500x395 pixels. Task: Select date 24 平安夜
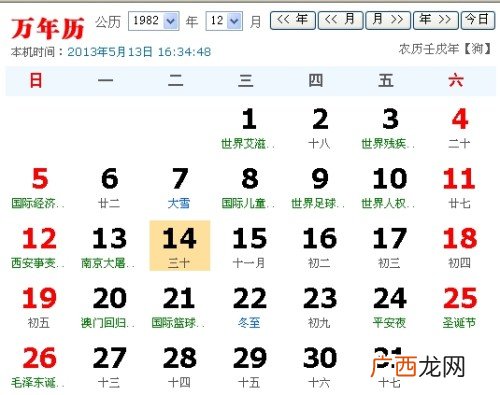389,307
